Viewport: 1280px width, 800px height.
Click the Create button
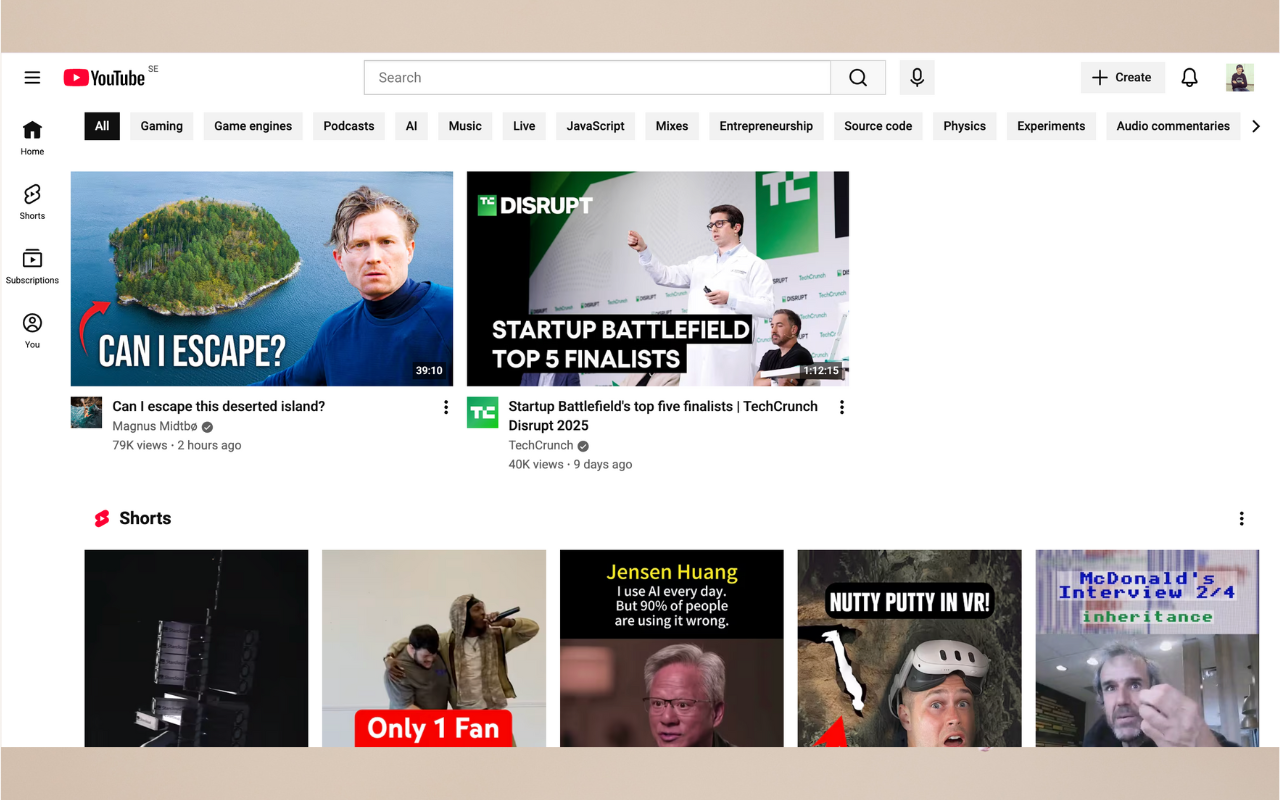[x=1122, y=77]
